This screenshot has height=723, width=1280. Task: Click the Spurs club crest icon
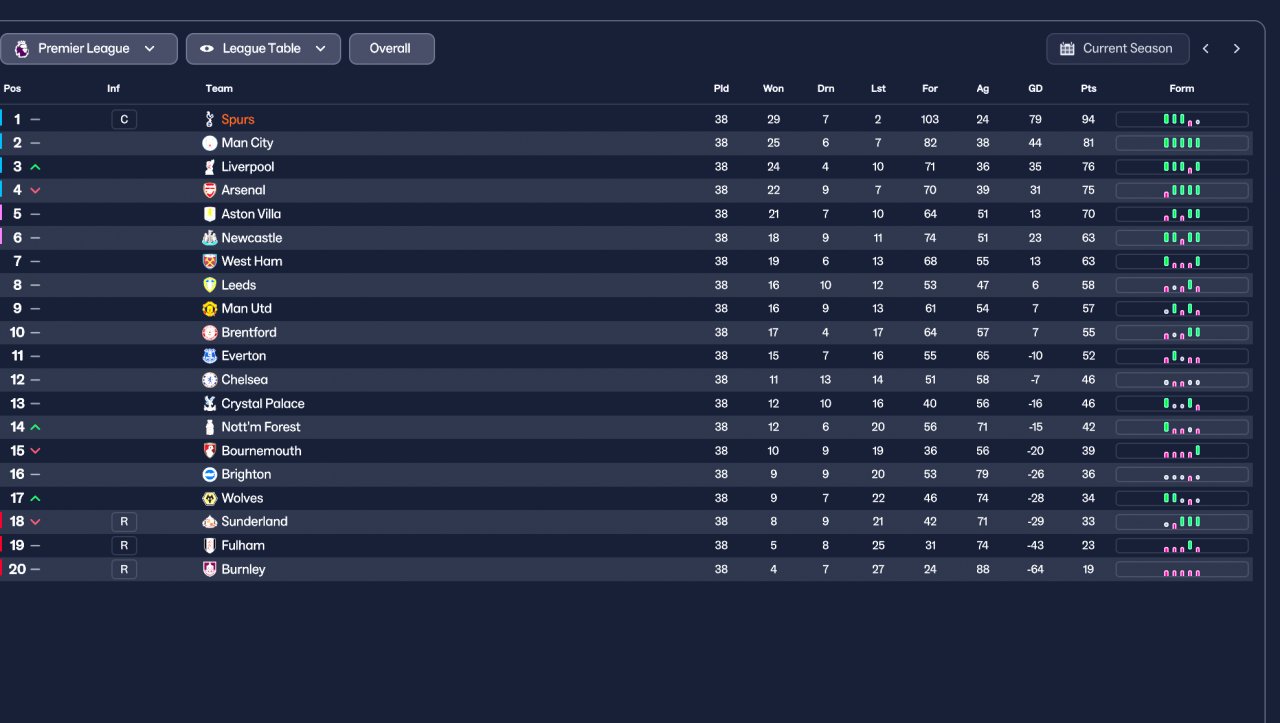coord(209,119)
